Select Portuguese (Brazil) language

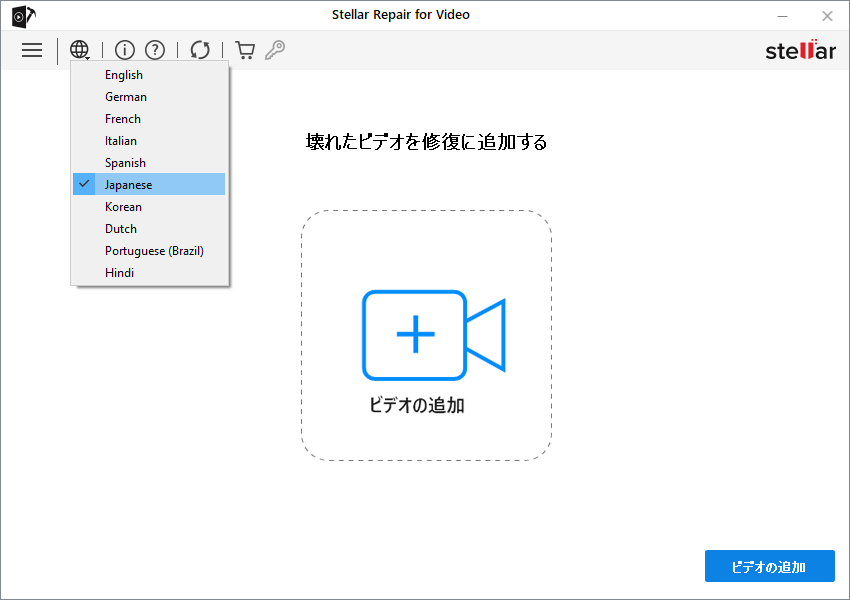(149, 250)
